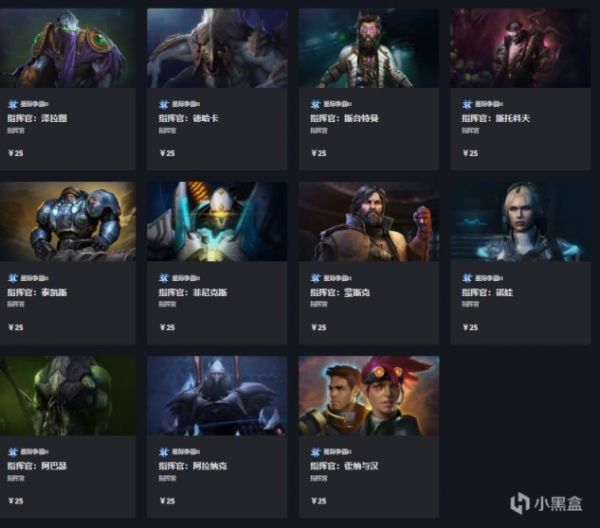Open title link 指挥官：德哈卡

(188, 118)
